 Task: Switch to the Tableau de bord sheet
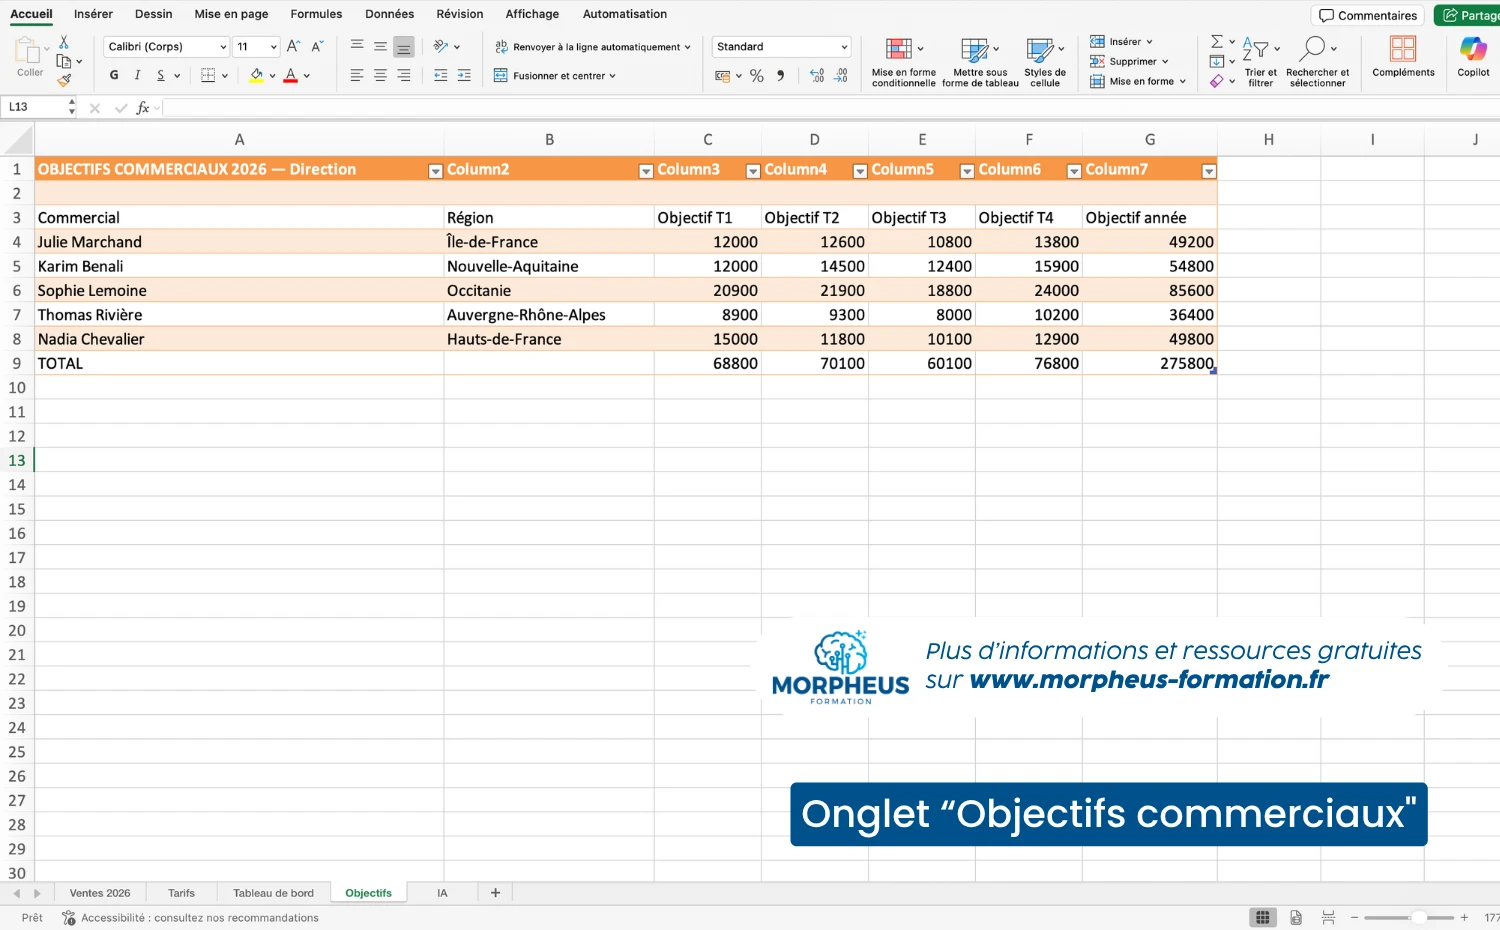tap(273, 893)
